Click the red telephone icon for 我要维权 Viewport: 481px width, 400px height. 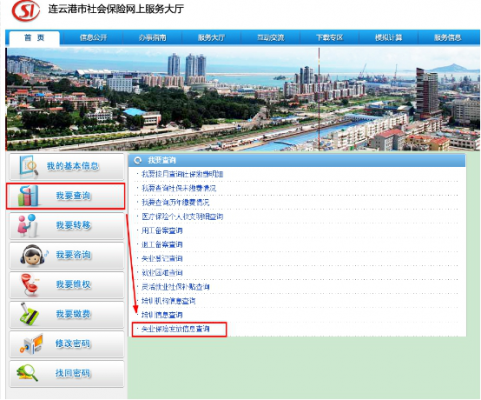pos(29,285)
